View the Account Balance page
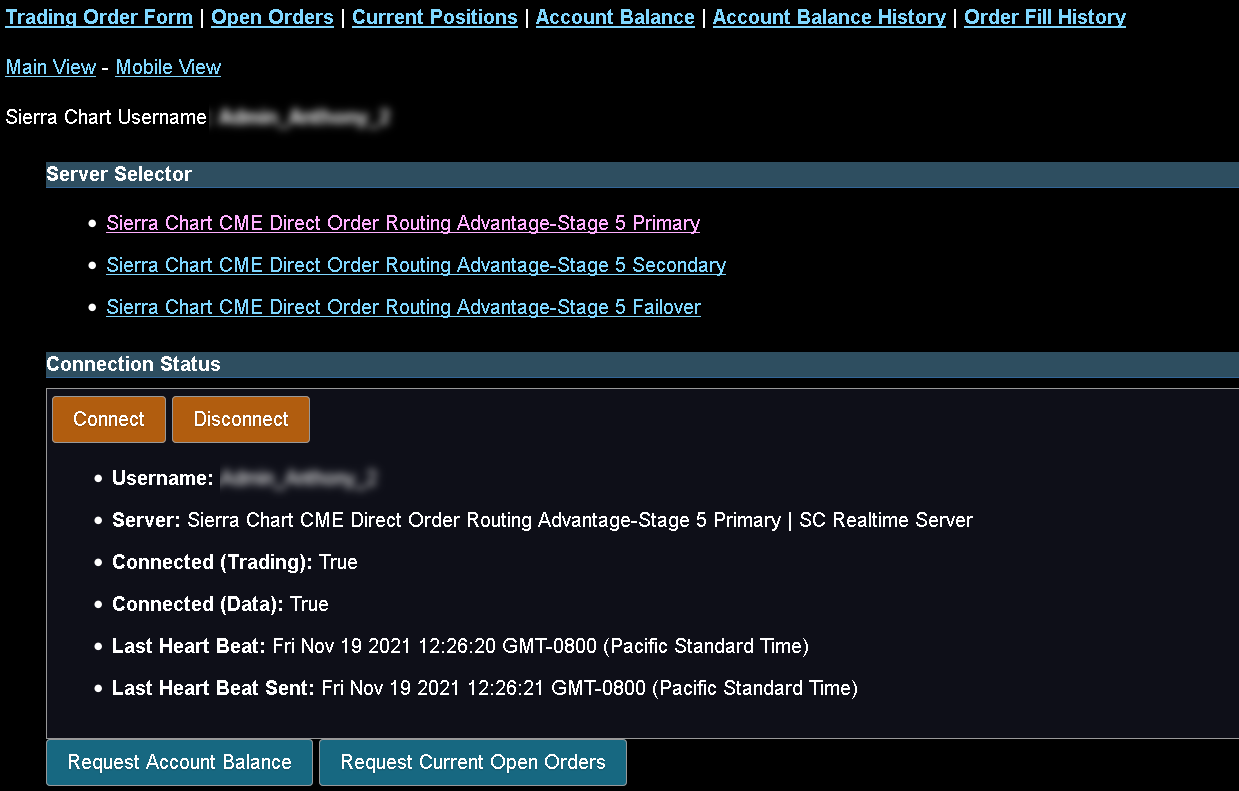 (615, 17)
